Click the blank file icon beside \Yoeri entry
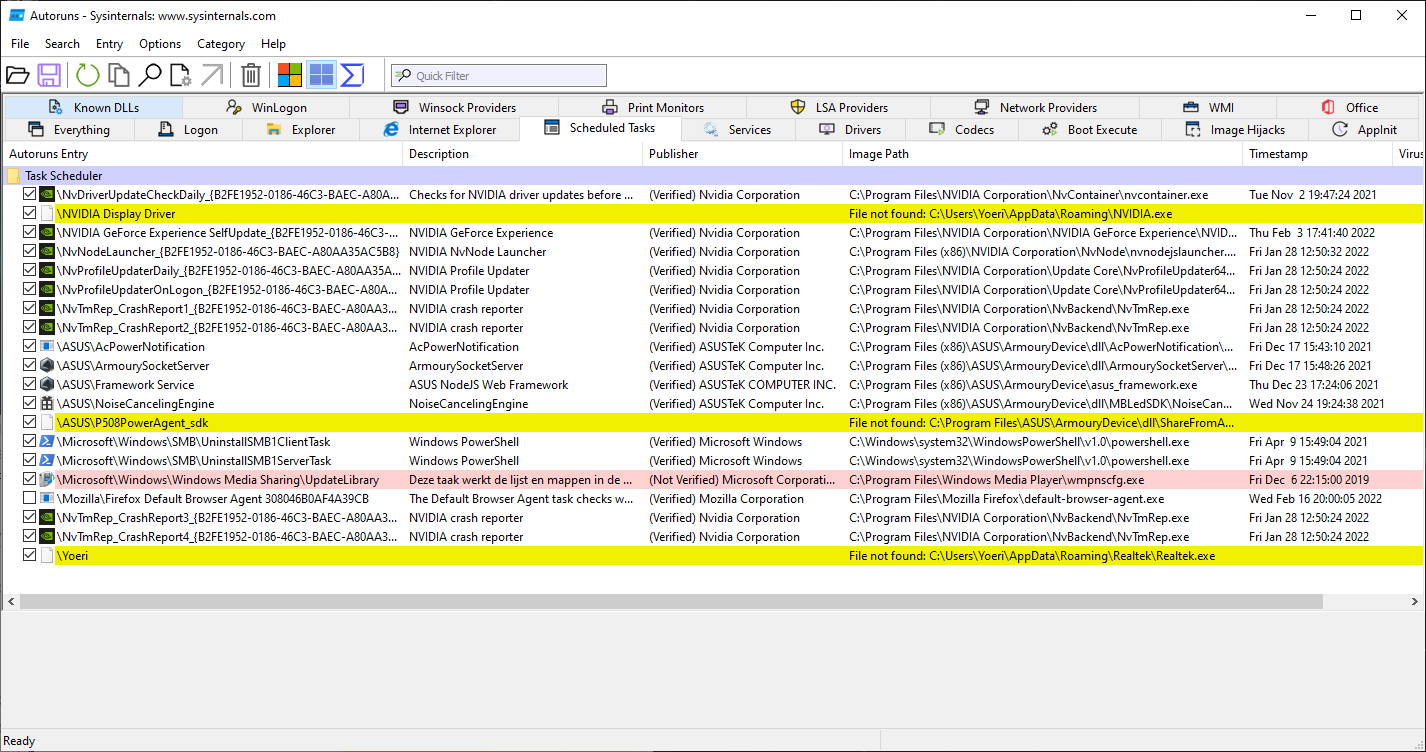The height and width of the screenshot is (752, 1426). 47,556
